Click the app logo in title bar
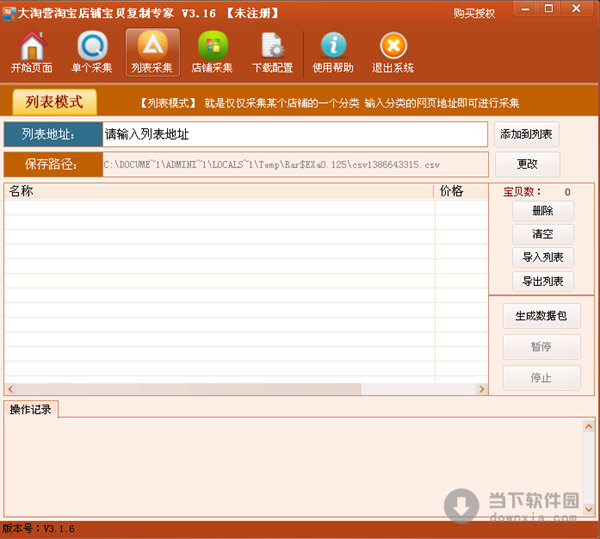Viewport: 600px width, 539px height. 8,13
